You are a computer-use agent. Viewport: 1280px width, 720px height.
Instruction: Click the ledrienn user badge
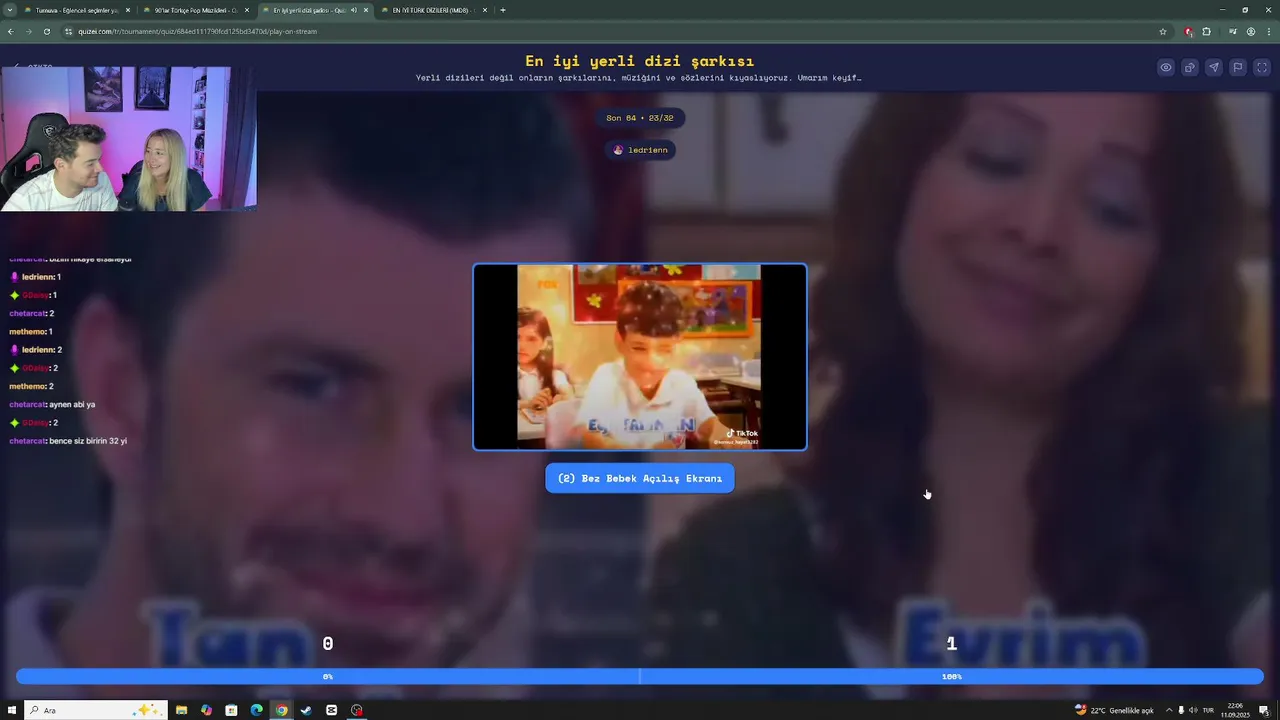[x=640, y=150]
